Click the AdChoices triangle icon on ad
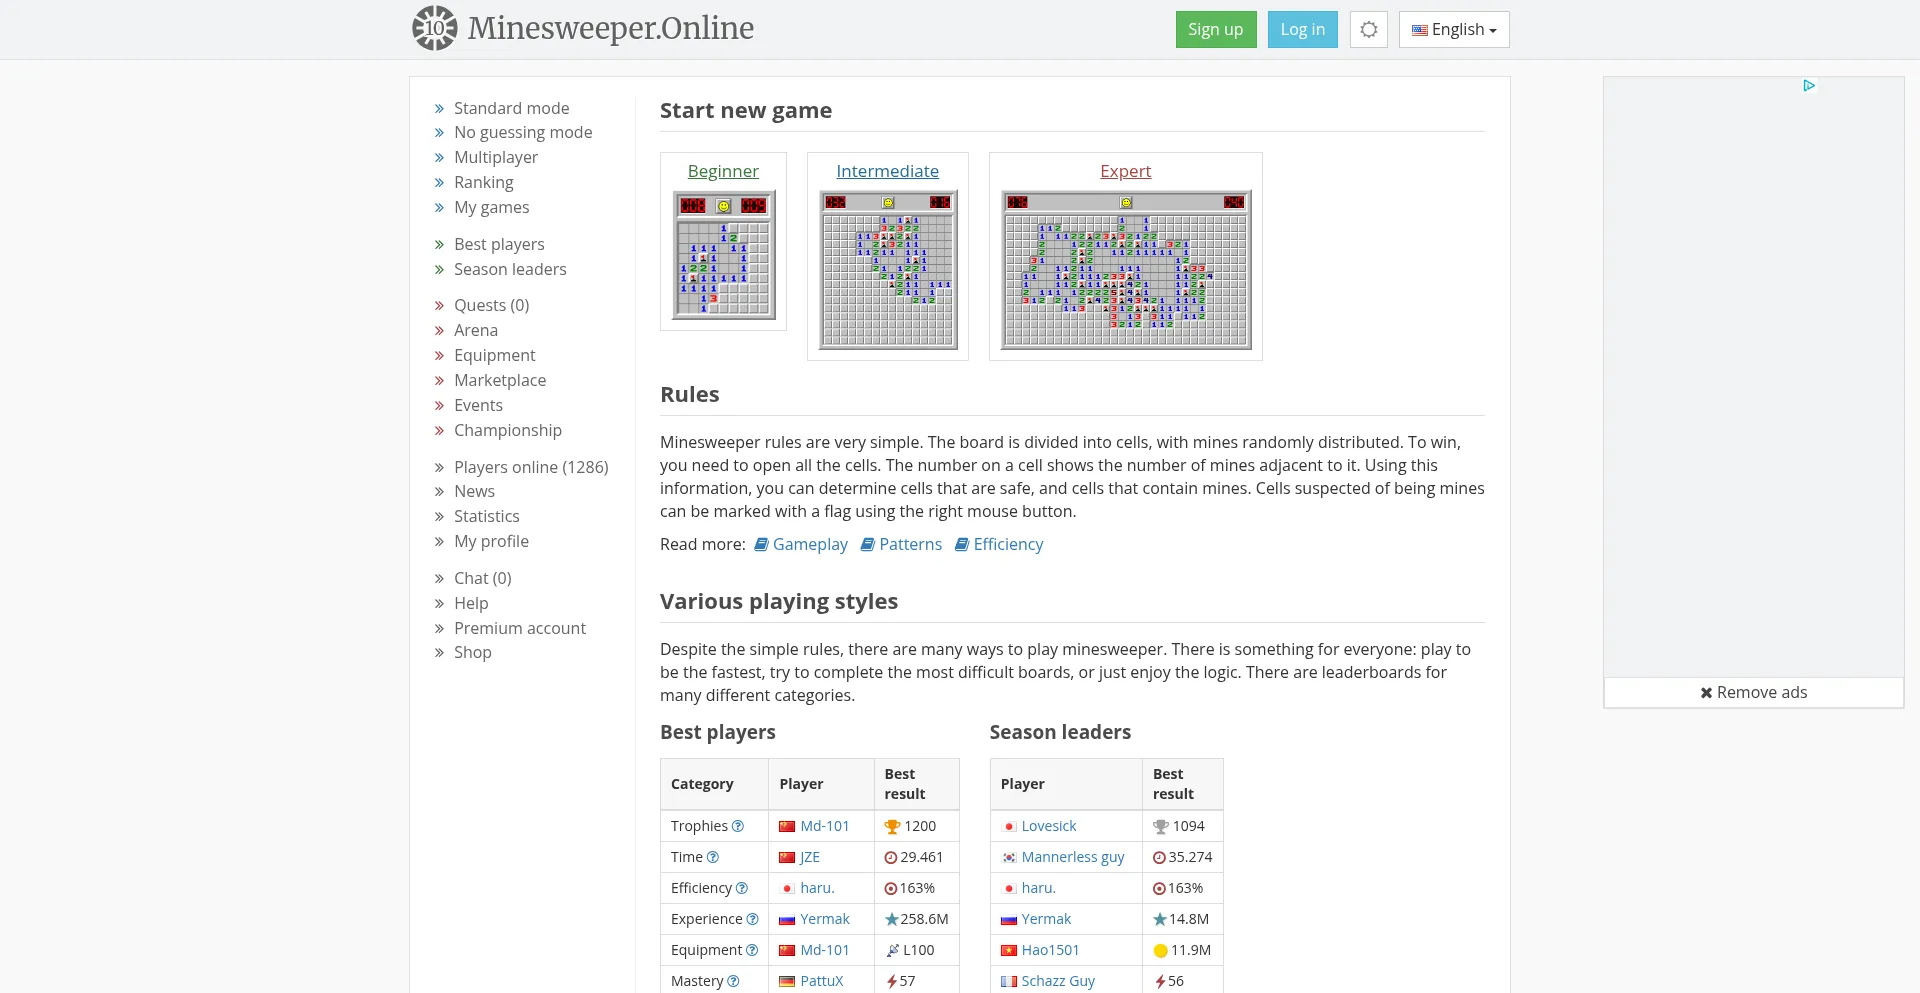Viewport: 1920px width, 993px height. (1809, 86)
